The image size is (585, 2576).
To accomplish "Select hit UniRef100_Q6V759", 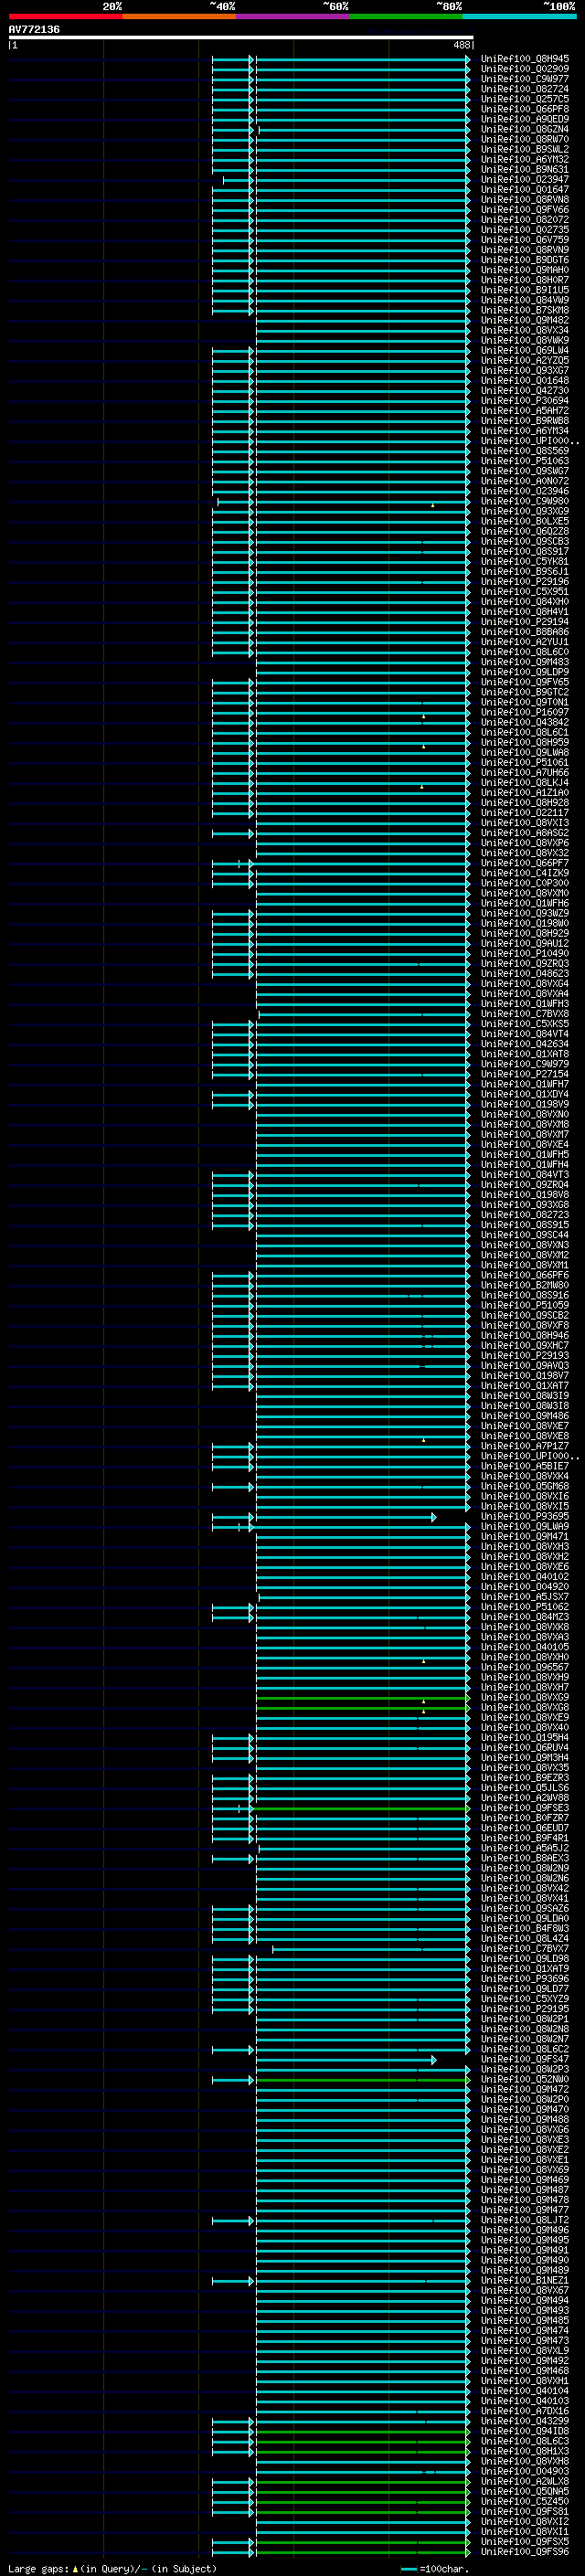I will point(525,240).
